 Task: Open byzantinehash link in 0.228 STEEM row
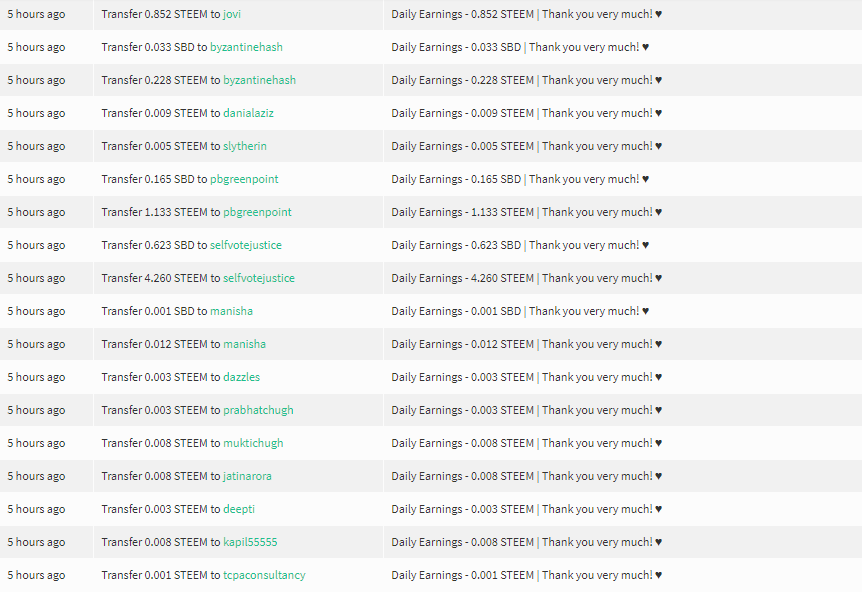tap(259, 80)
